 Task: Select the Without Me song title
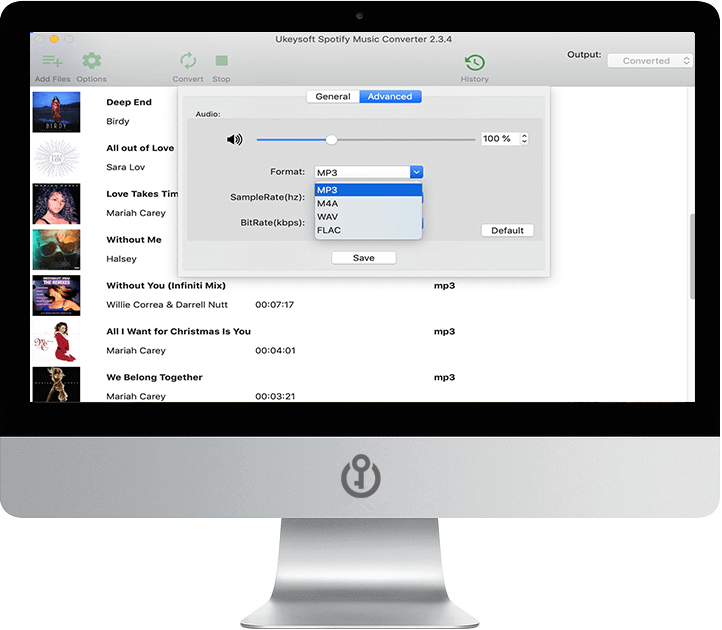[x=134, y=240]
